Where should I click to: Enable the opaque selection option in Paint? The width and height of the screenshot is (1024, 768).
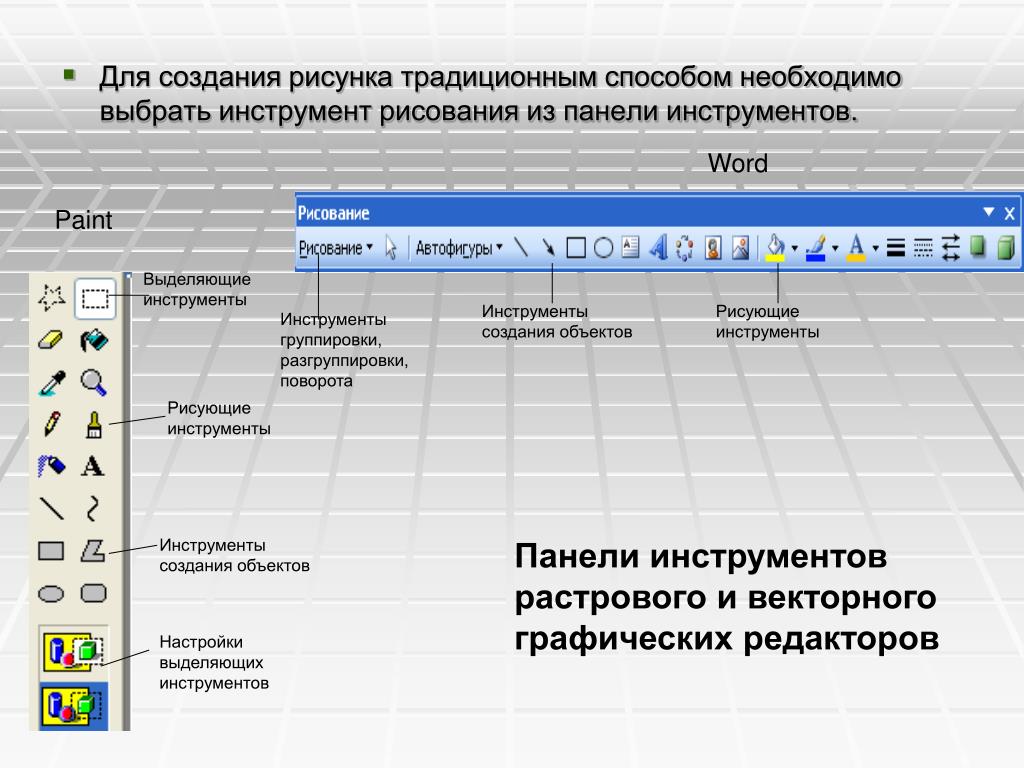73,650
